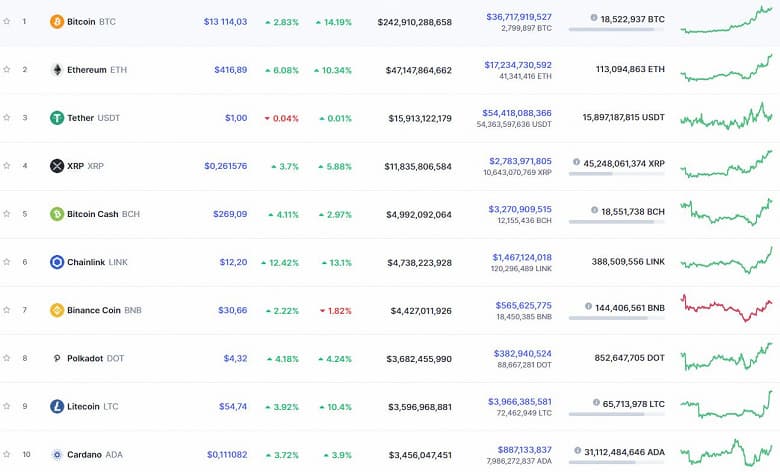Click Litecoin circulating supply progress bar

coord(616,414)
